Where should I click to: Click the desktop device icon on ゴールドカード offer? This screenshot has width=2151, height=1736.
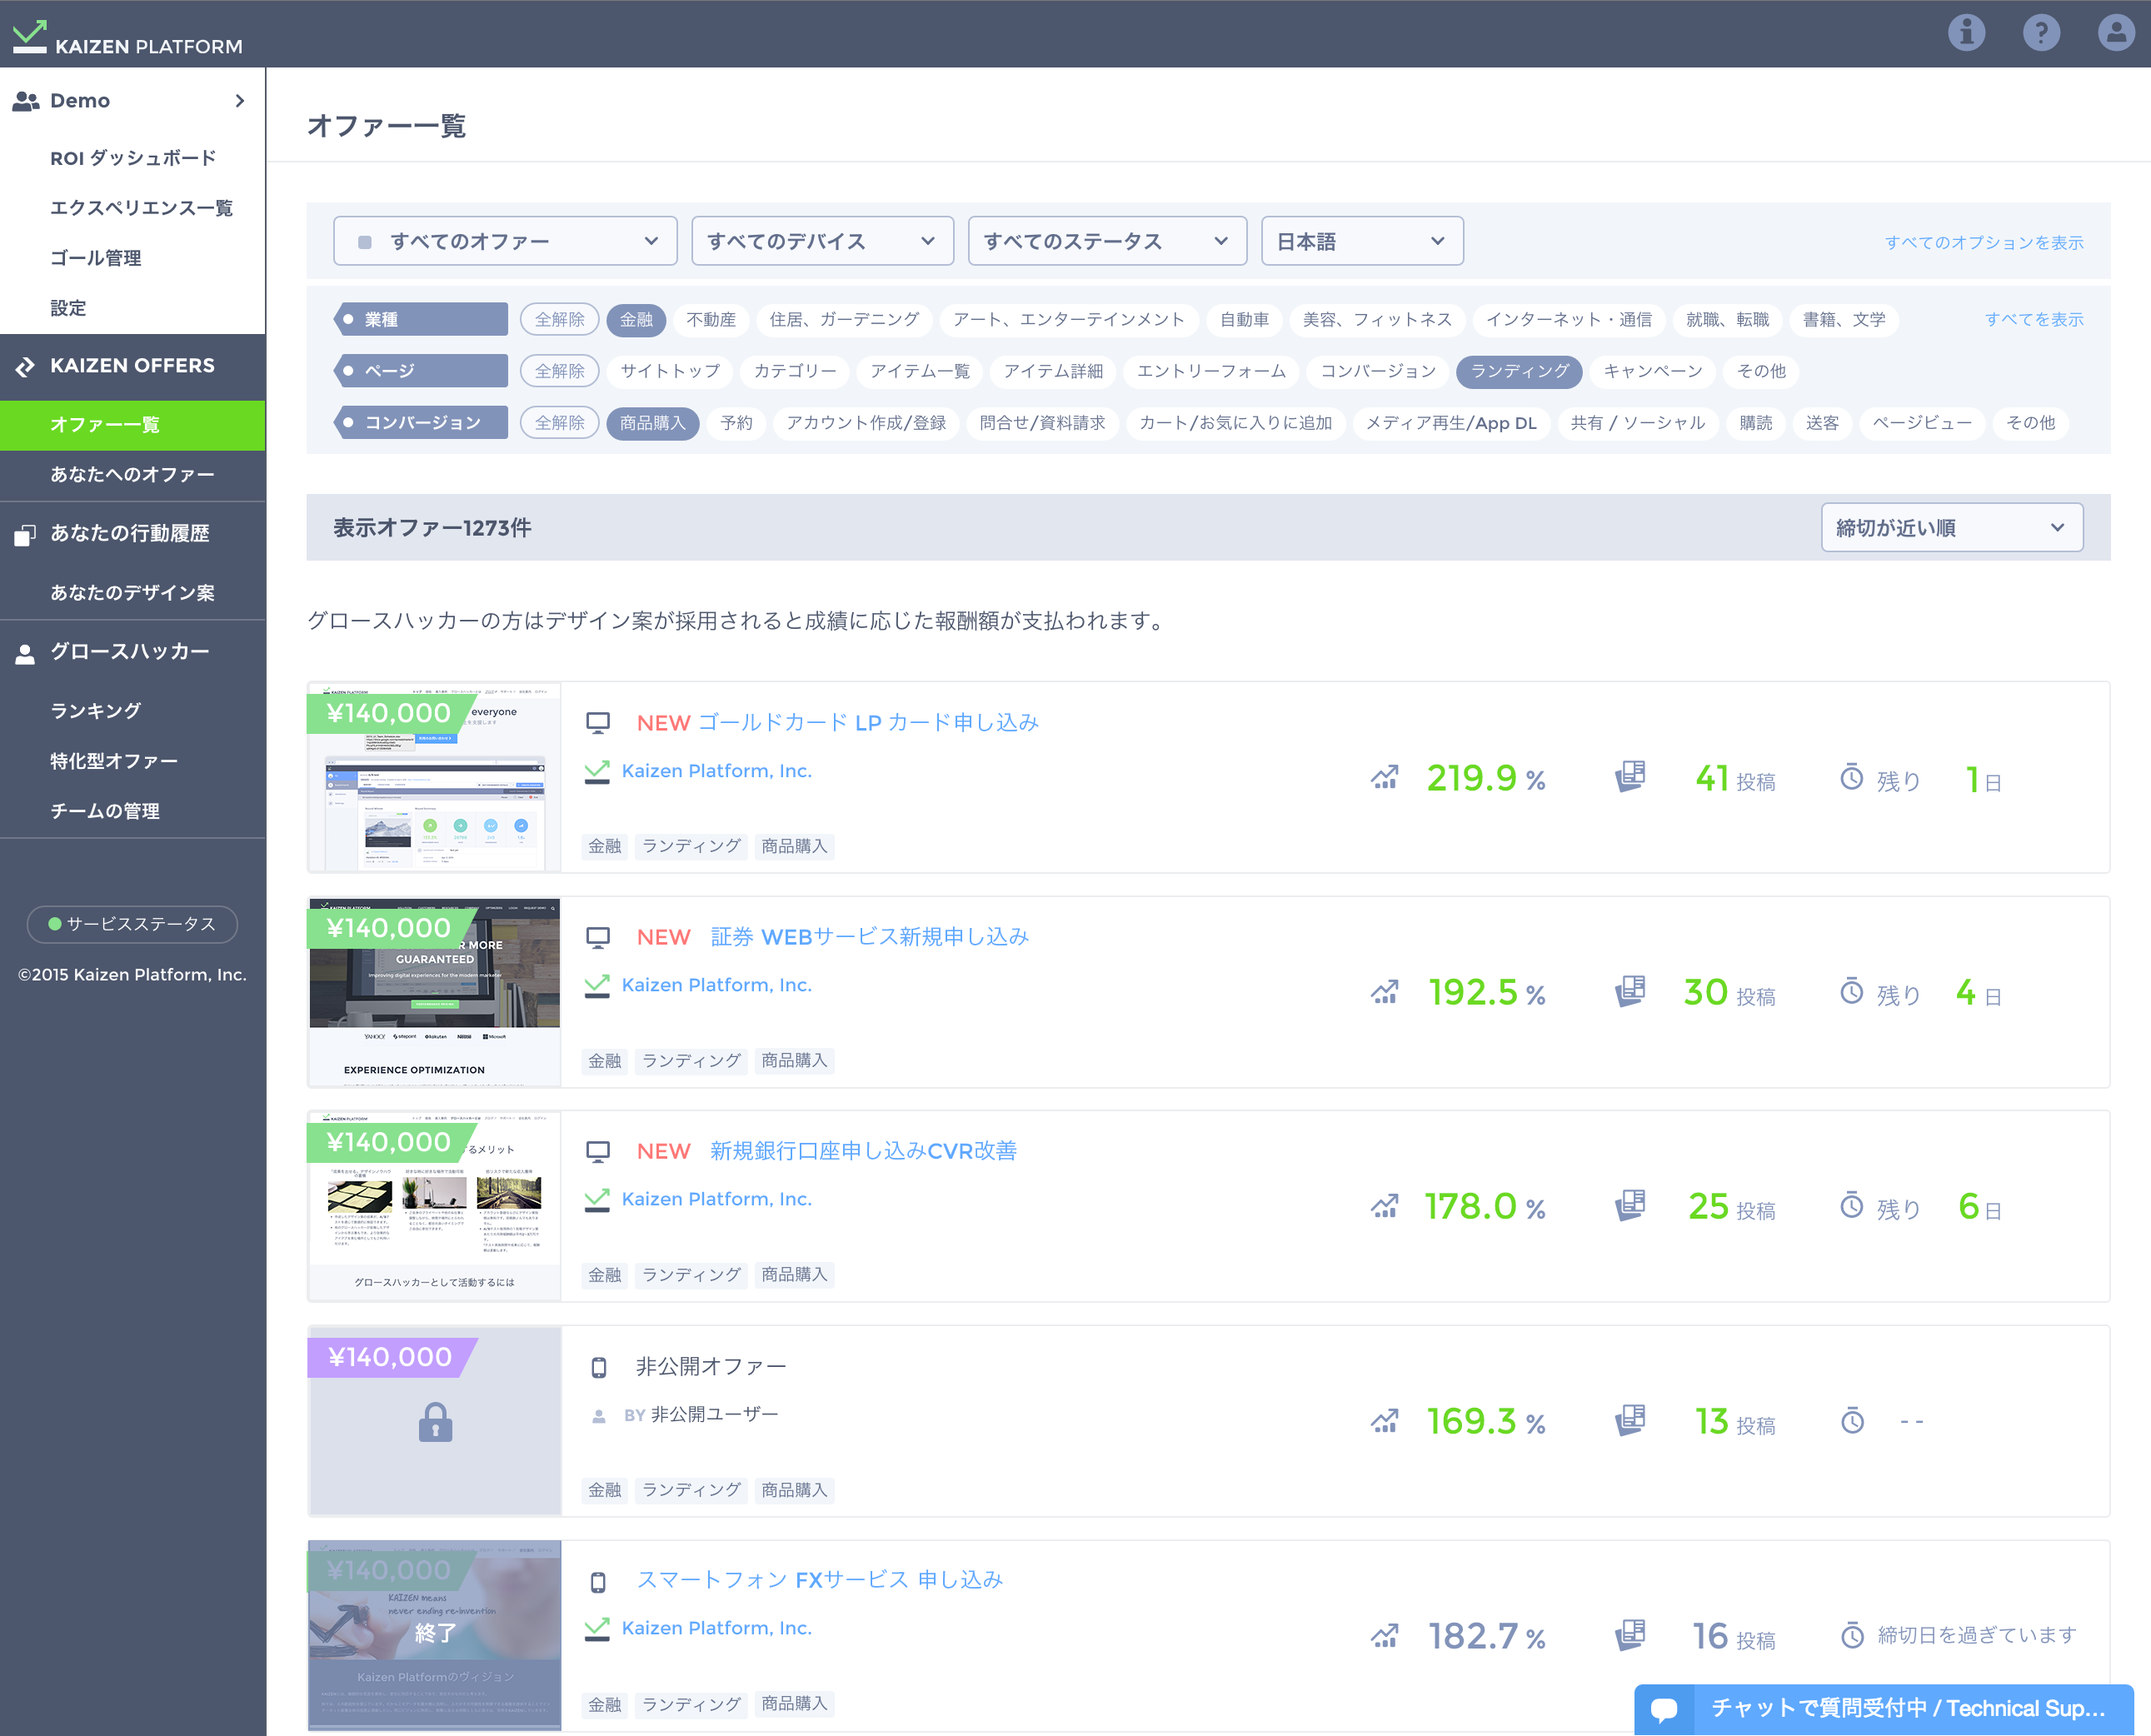598,723
